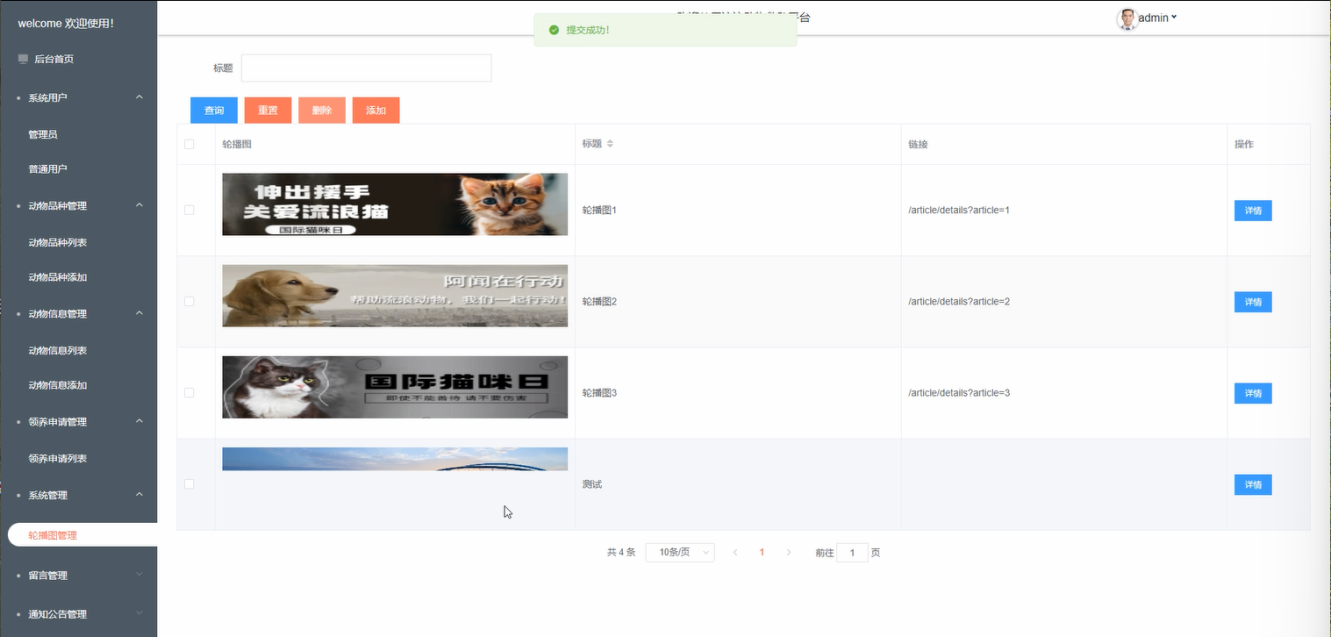Open 详情 for 轮播图1 row
The image size is (1331, 637).
pyautogui.click(x=1253, y=210)
